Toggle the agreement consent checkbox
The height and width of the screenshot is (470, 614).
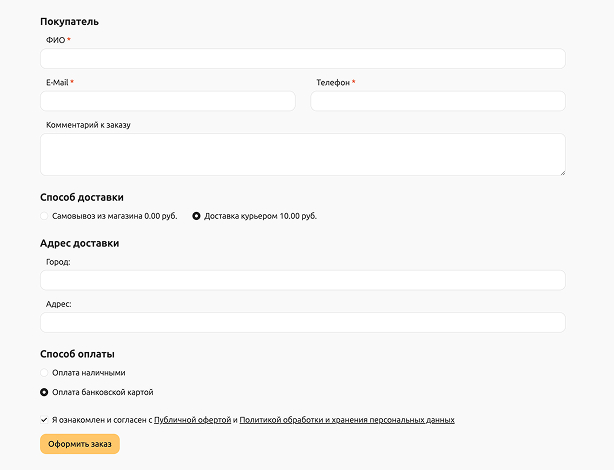coord(44,420)
